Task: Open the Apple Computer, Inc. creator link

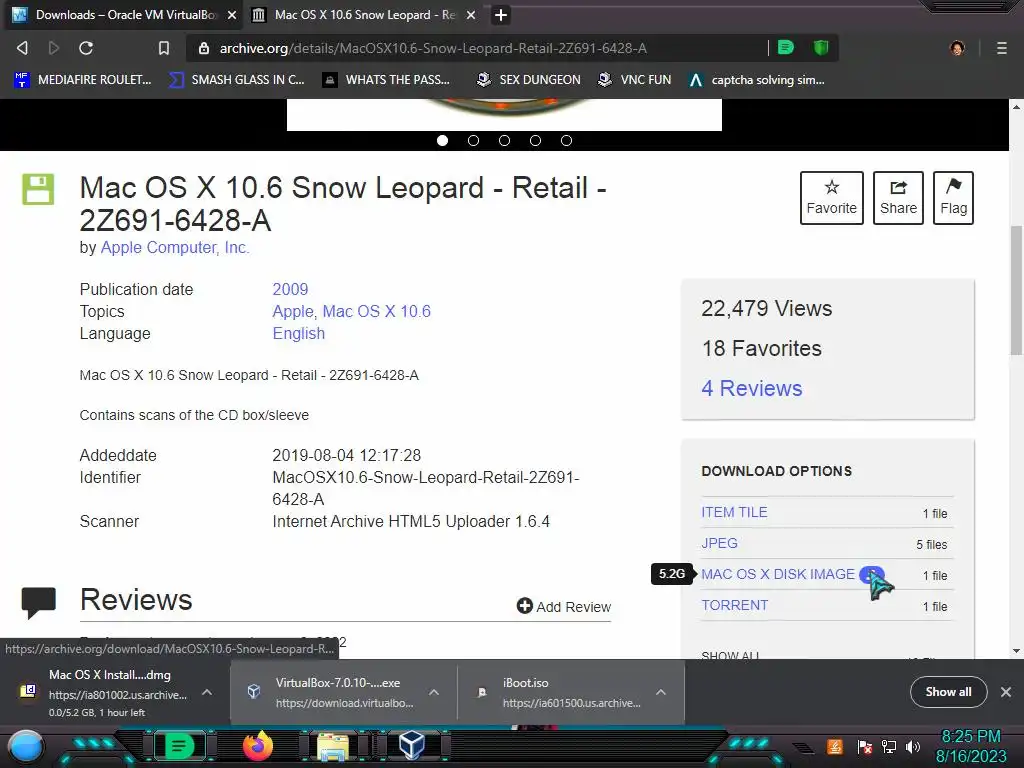Action: (x=174, y=248)
